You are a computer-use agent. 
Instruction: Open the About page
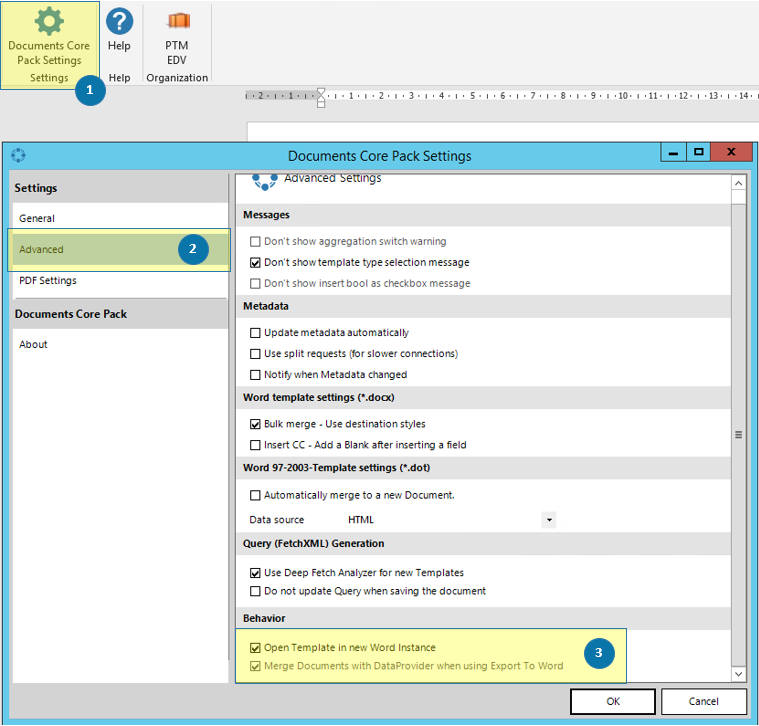120,345
